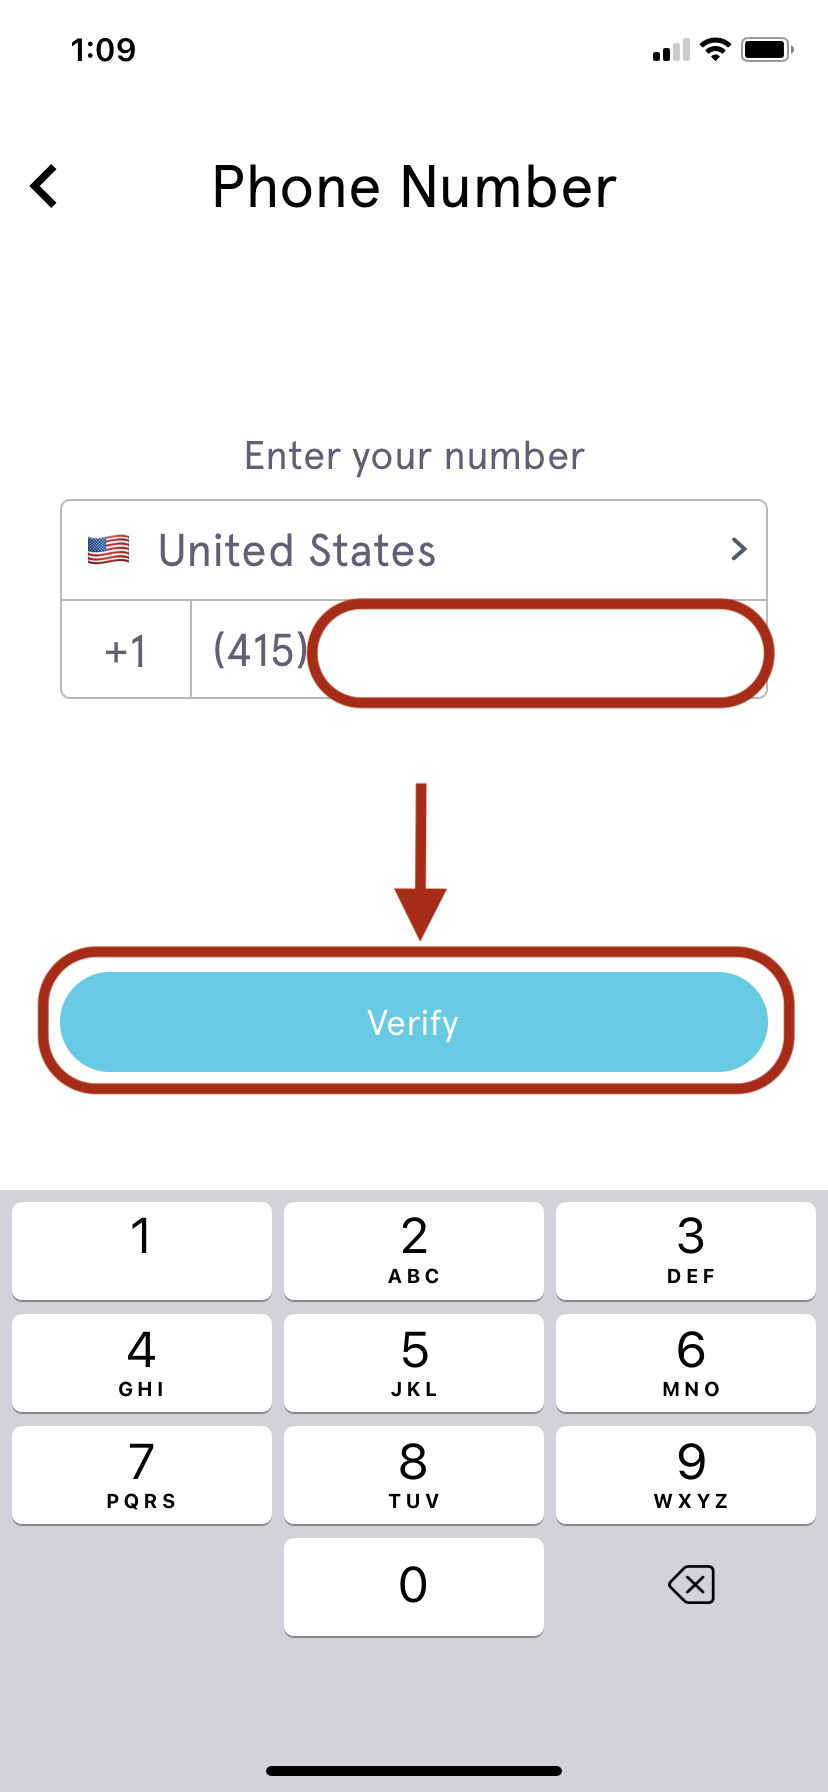Expand the country chevron arrow
The height and width of the screenshot is (1792, 828).
[739, 549]
